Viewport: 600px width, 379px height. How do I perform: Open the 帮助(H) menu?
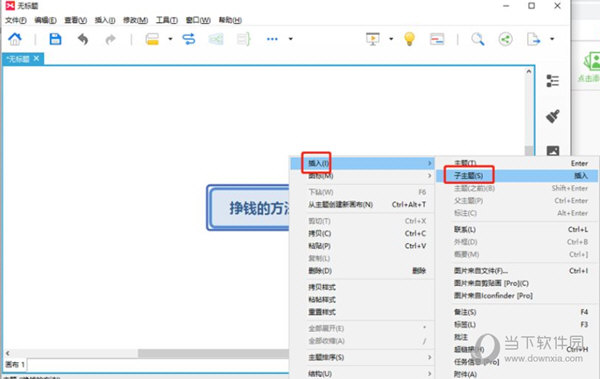coord(230,20)
